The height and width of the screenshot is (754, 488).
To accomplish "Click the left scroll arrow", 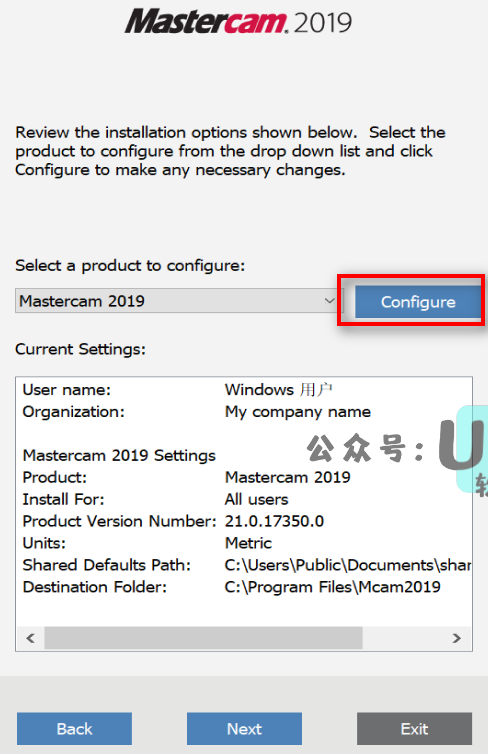I will [30, 638].
